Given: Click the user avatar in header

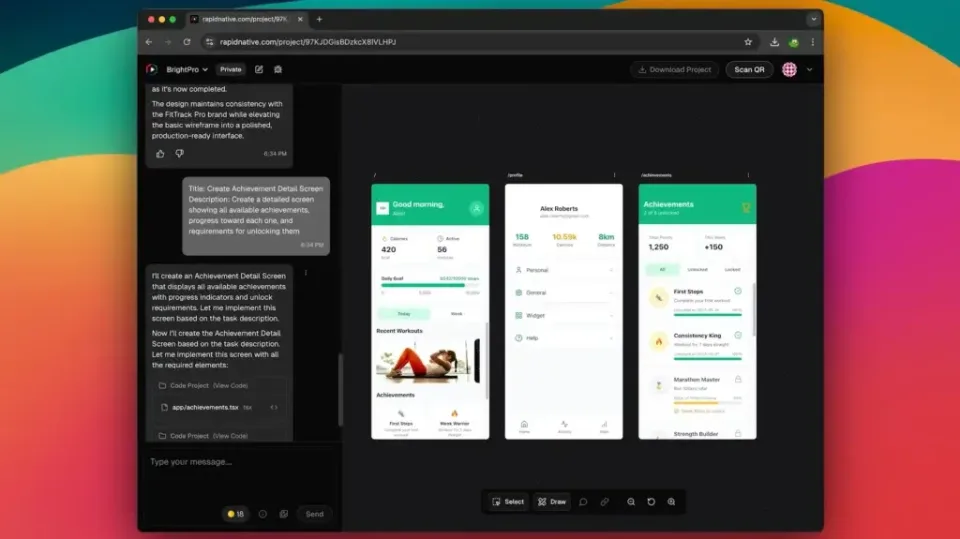Looking at the screenshot, I should [x=789, y=69].
